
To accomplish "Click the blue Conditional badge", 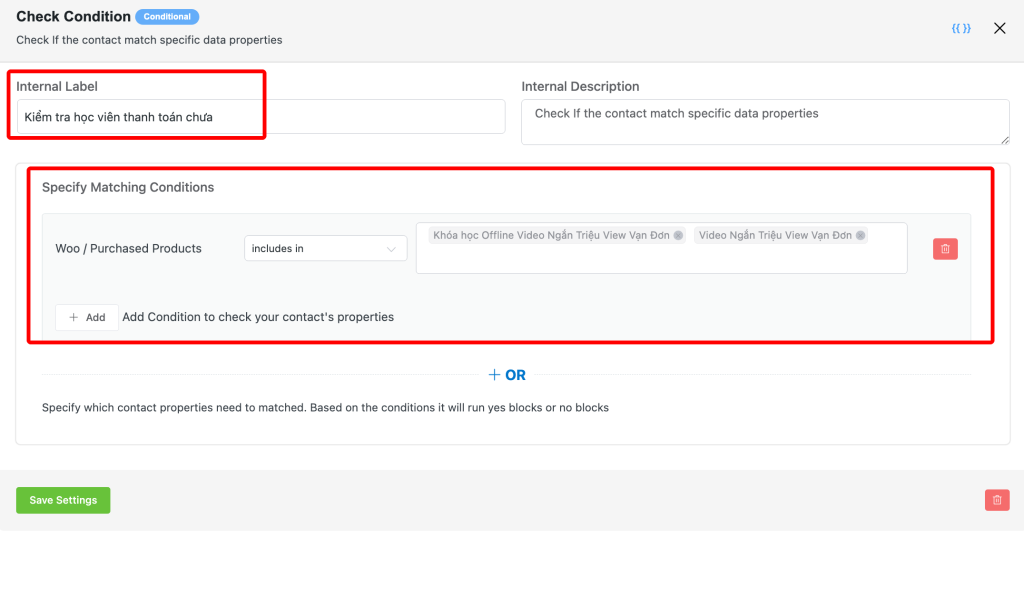I will (167, 17).
